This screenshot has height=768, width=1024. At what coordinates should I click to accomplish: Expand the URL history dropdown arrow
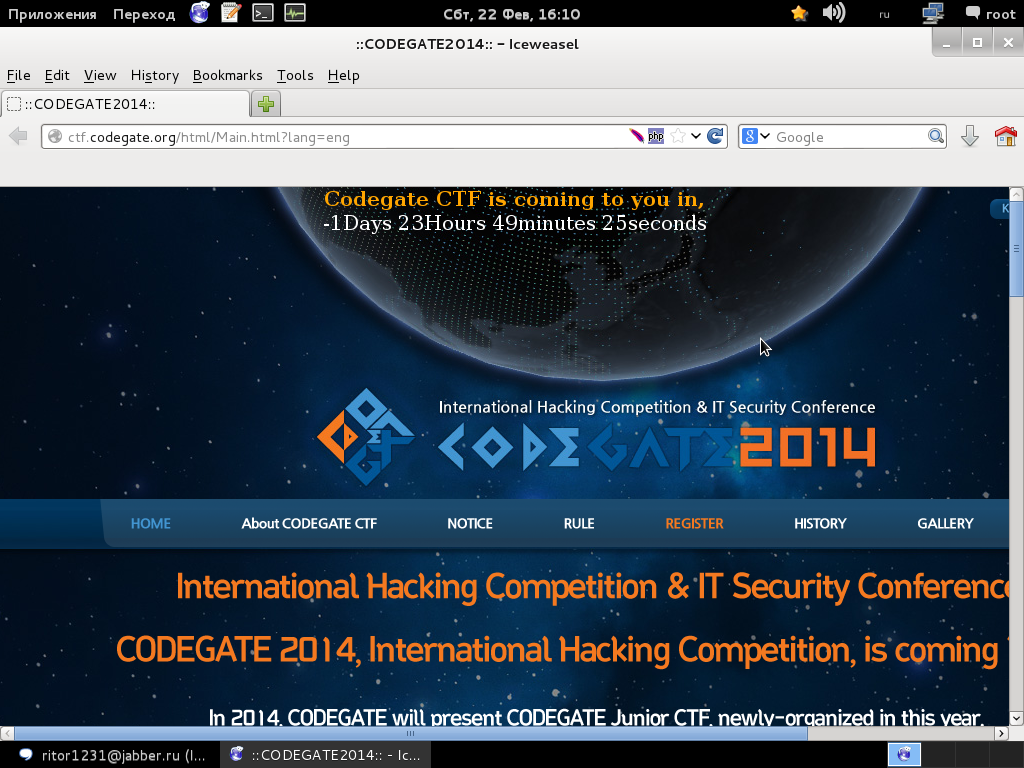pyautogui.click(x=696, y=136)
